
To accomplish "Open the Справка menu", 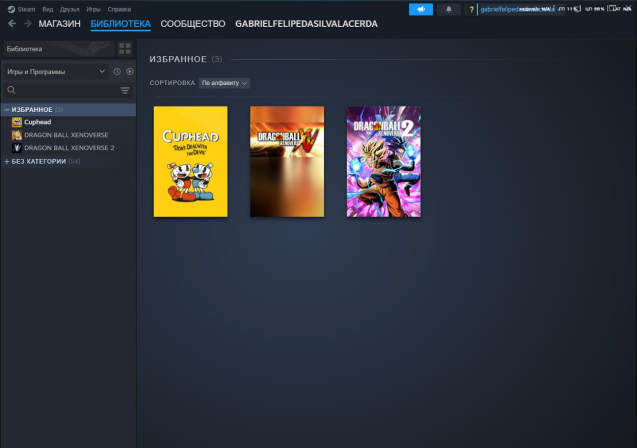I will (119, 9).
